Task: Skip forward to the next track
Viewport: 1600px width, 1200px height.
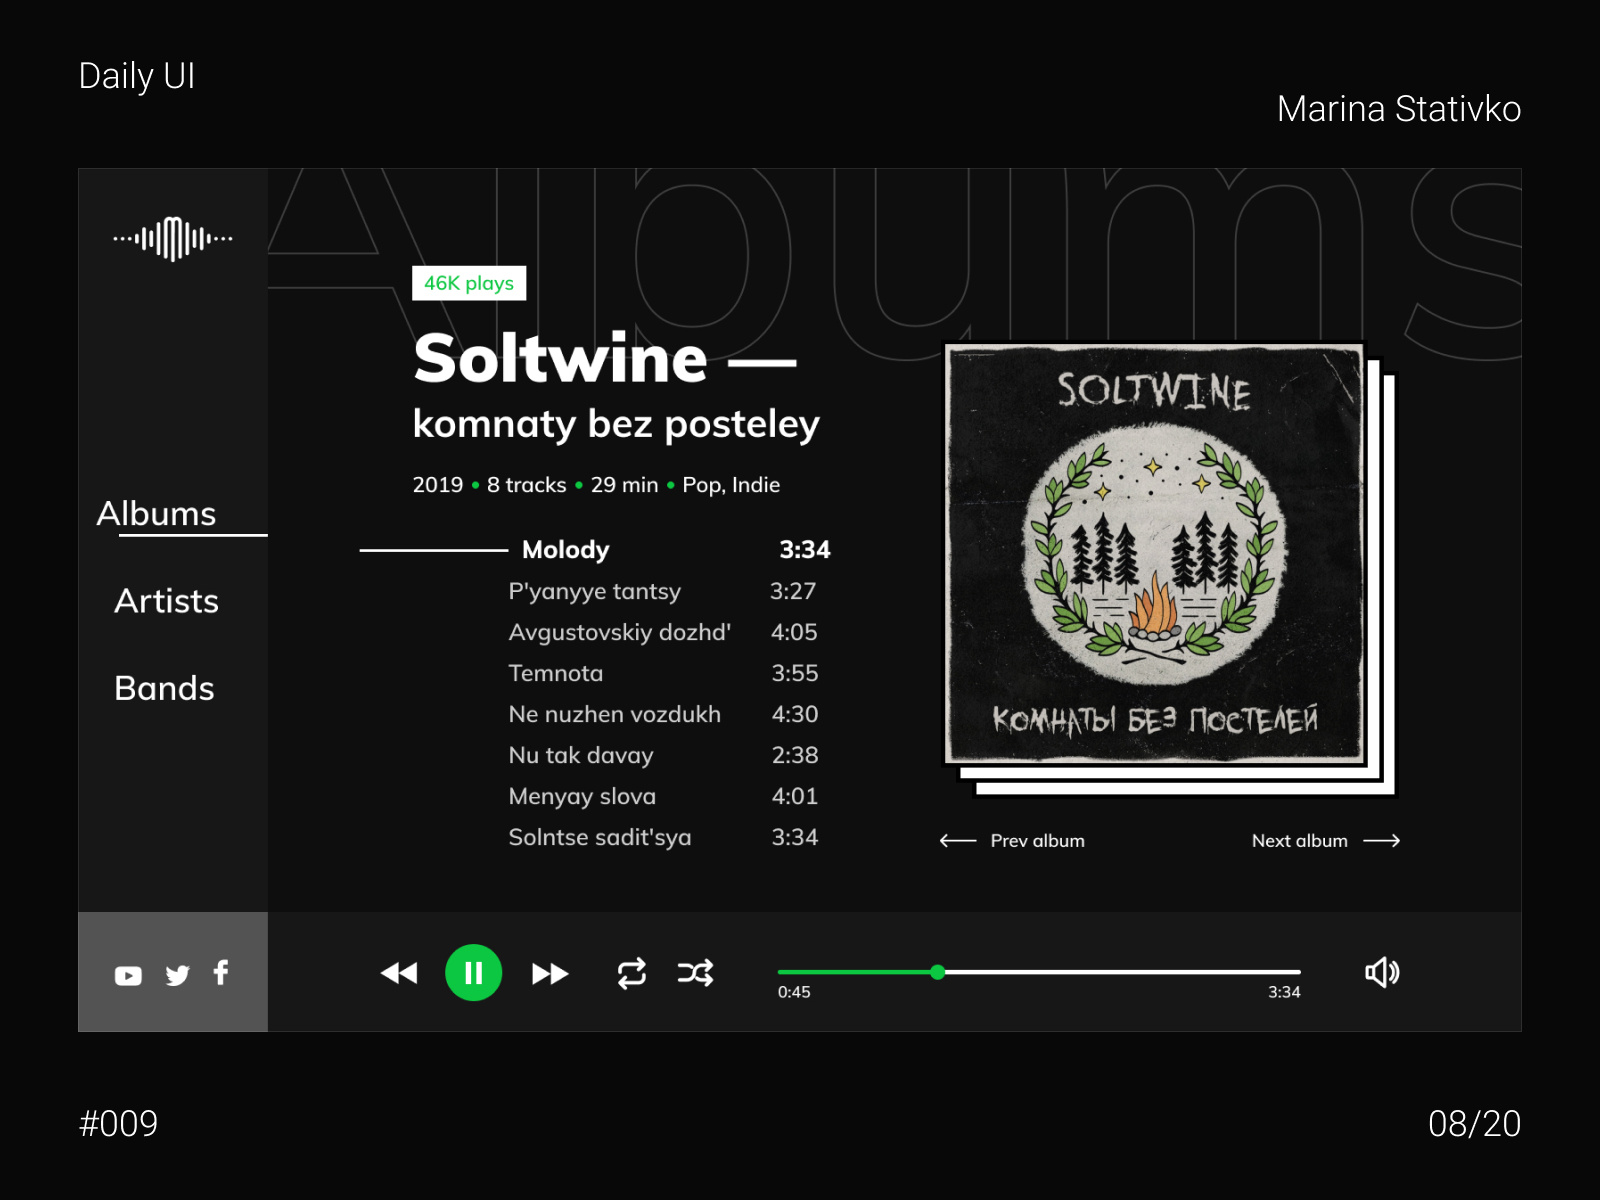Action: 550,973
